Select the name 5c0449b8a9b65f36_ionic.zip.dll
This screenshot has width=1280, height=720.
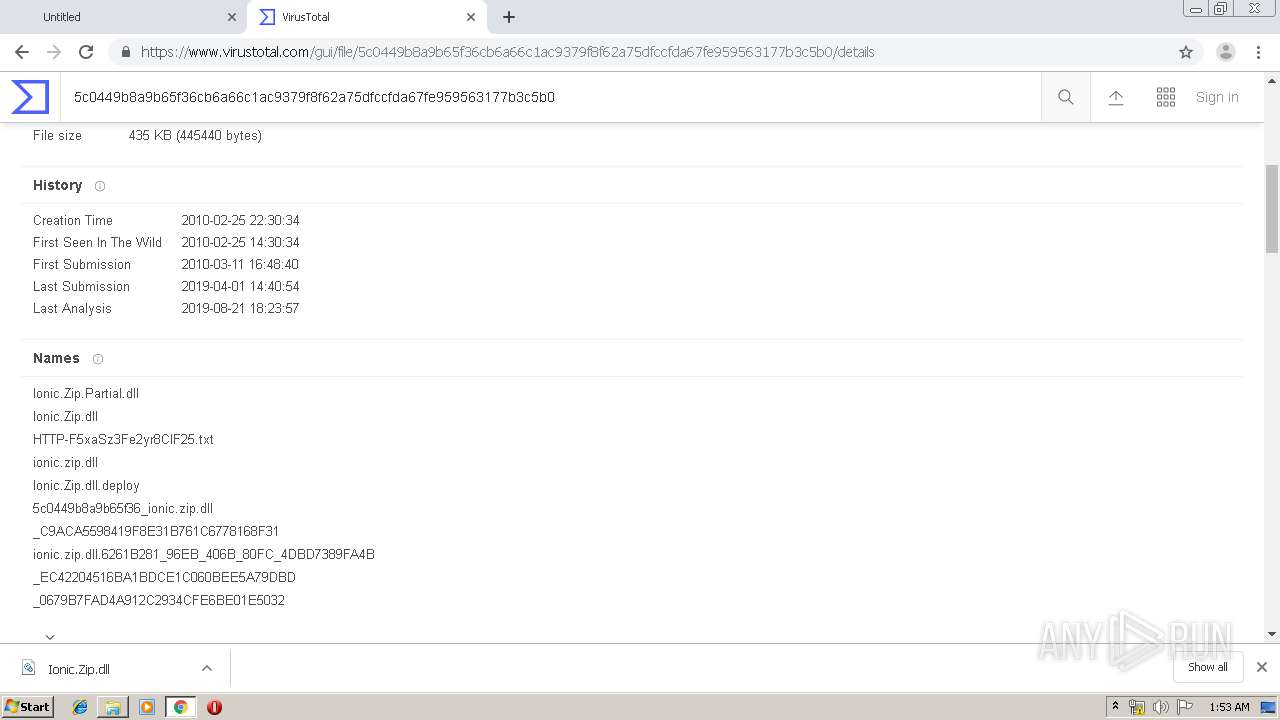[x=123, y=509]
